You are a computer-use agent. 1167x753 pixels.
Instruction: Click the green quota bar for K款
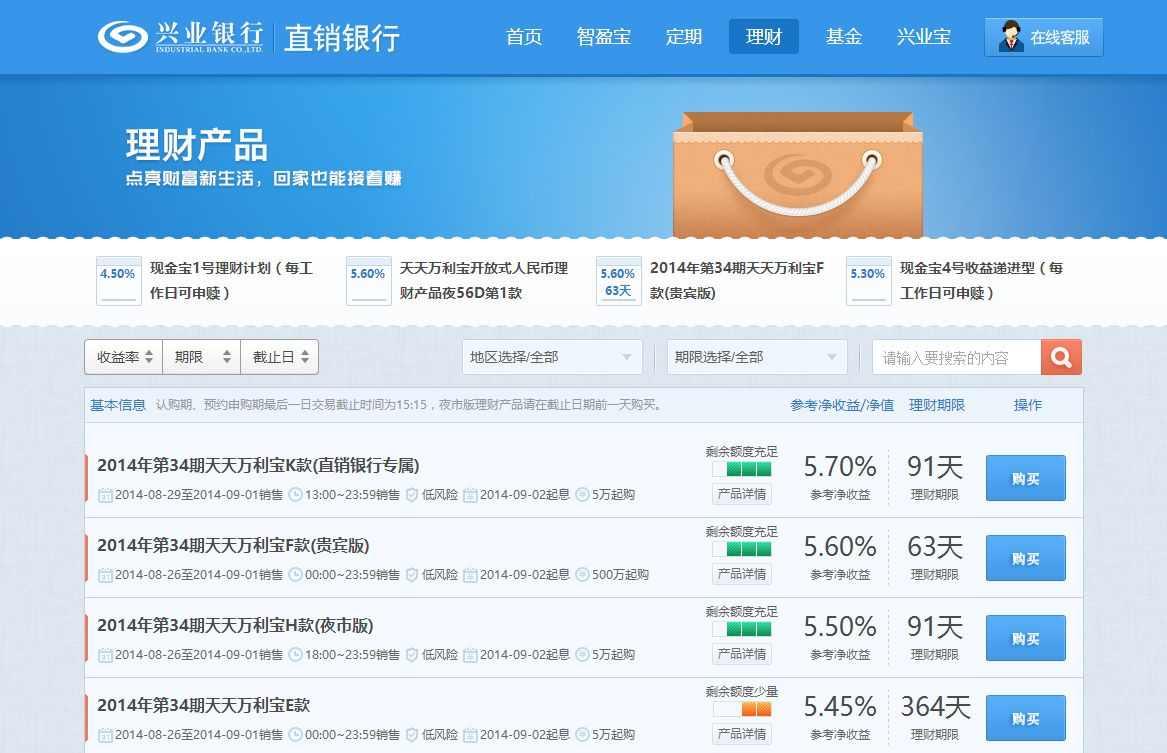pos(741,469)
